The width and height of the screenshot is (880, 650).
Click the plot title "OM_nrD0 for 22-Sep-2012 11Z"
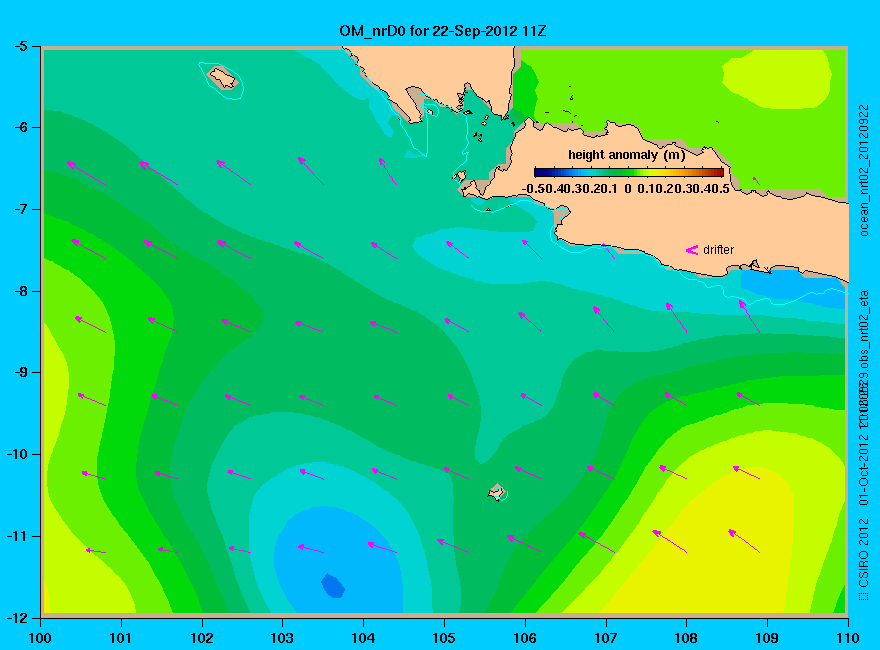click(x=442, y=31)
